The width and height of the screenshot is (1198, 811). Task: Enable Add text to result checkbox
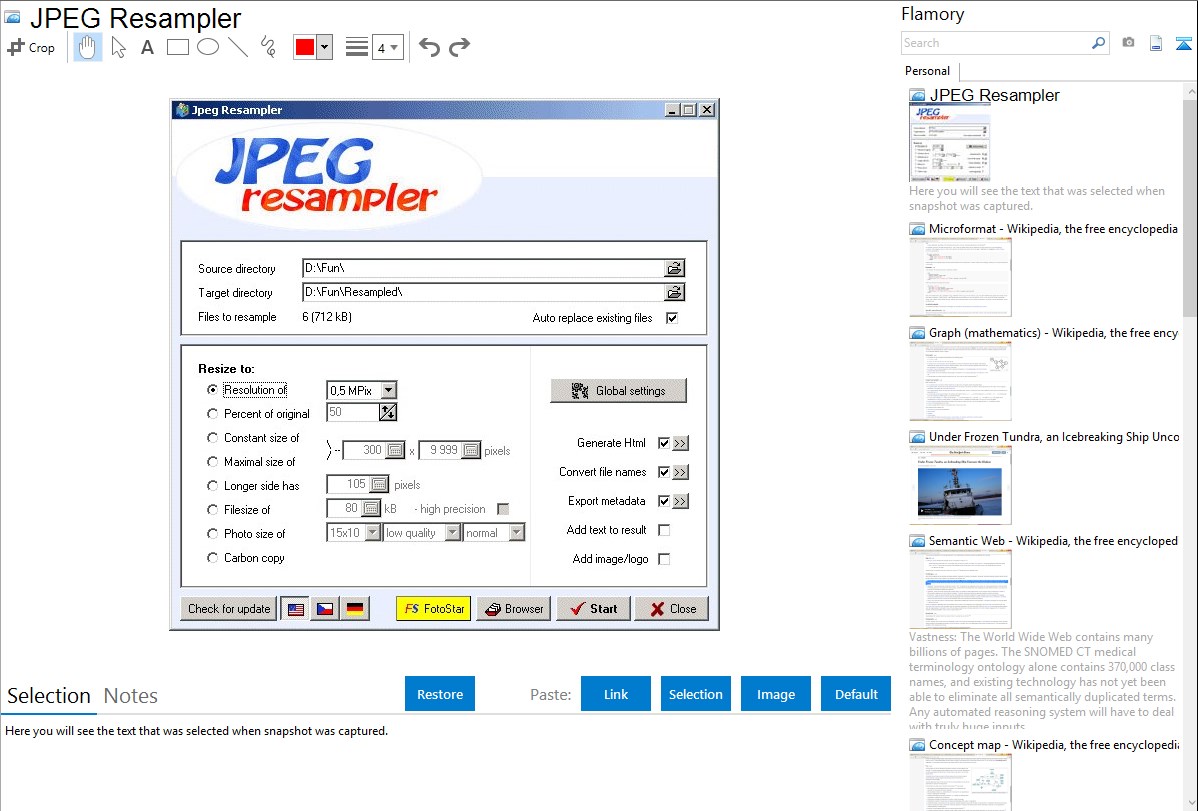664,530
